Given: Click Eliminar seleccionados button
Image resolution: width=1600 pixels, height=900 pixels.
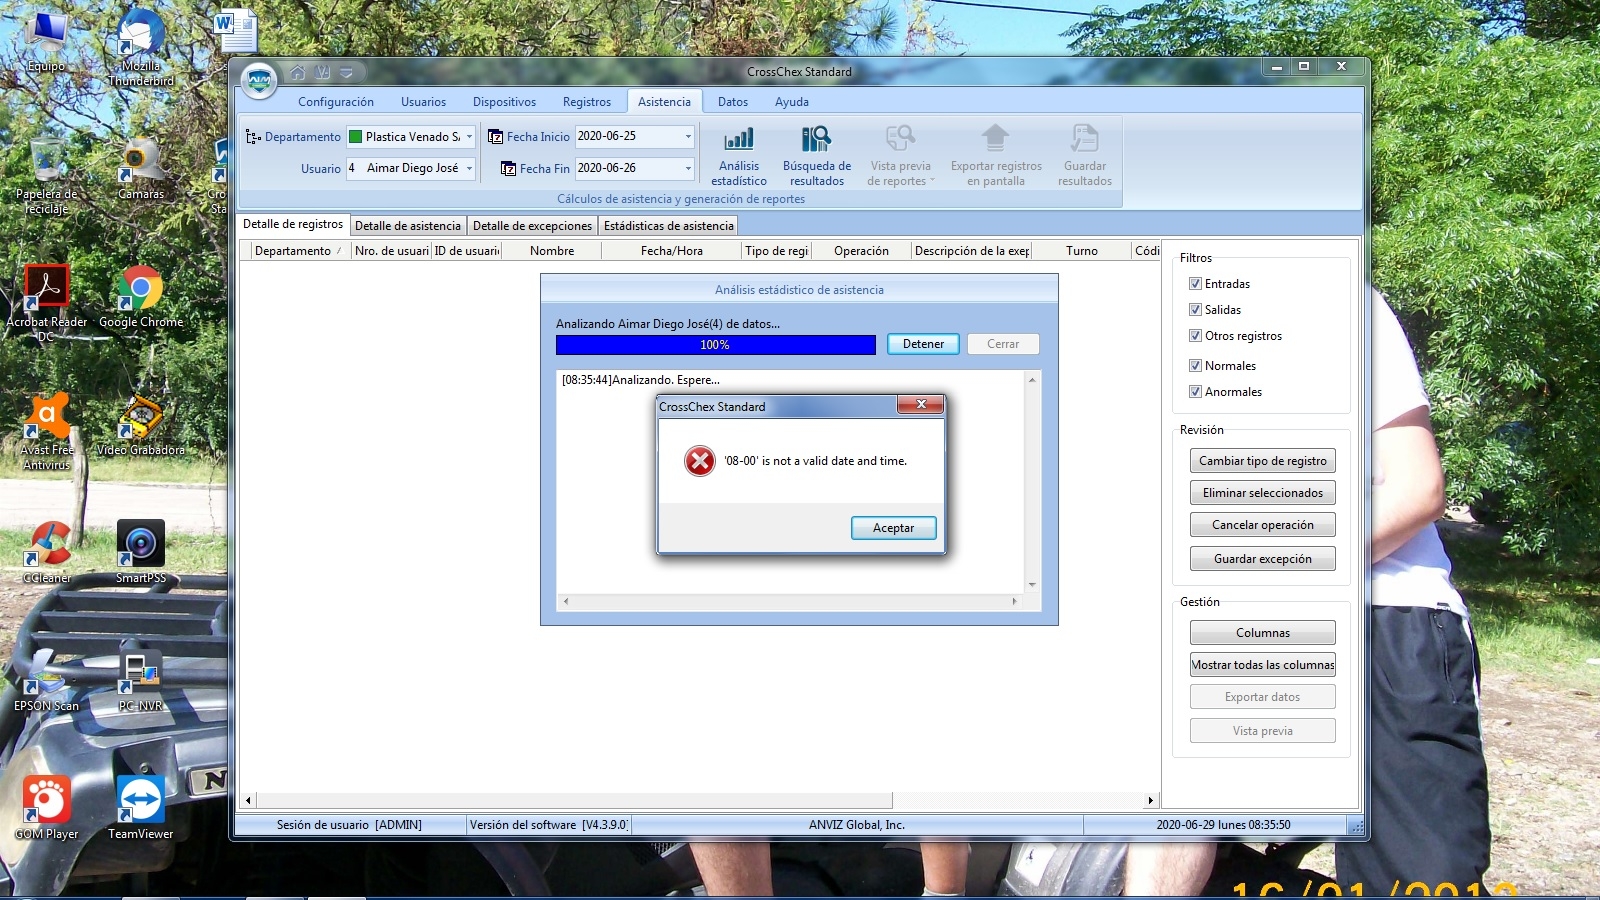Looking at the screenshot, I should [x=1263, y=493].
